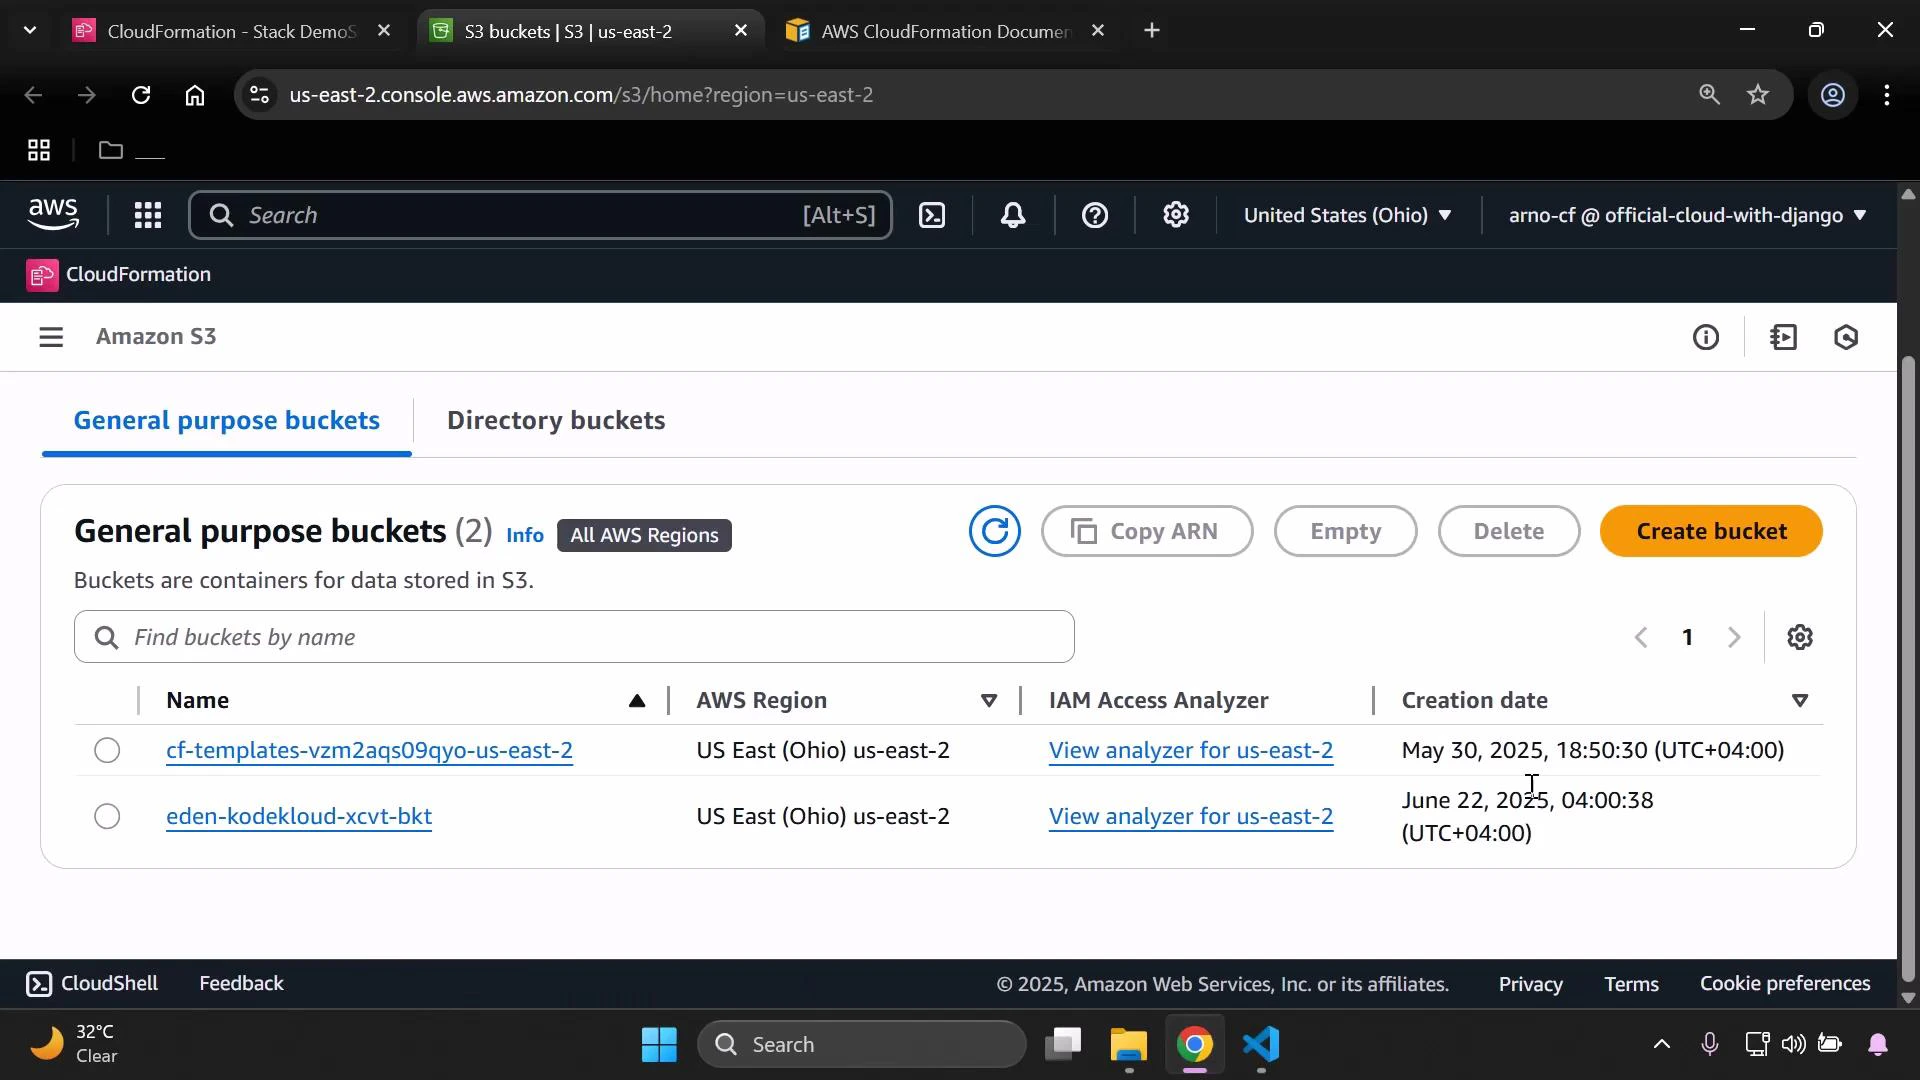The image size is (1920, 1080).
Task: Open CloudShell from the top navigation bar
Action: [x=932, y=215]
